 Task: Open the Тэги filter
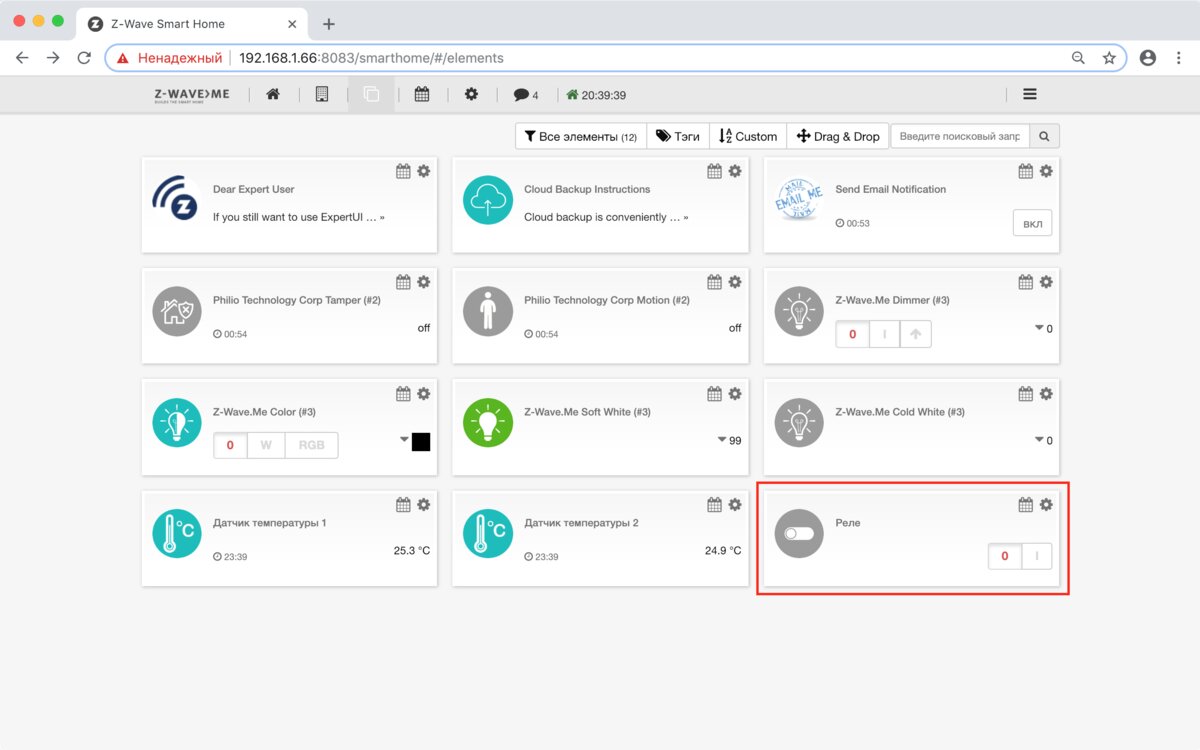[x=678, y=136]
